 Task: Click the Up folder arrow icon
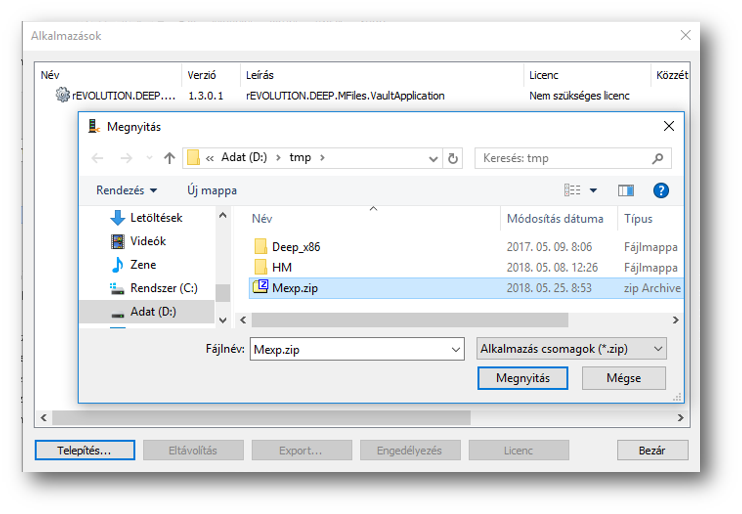(x=170, y=158)
